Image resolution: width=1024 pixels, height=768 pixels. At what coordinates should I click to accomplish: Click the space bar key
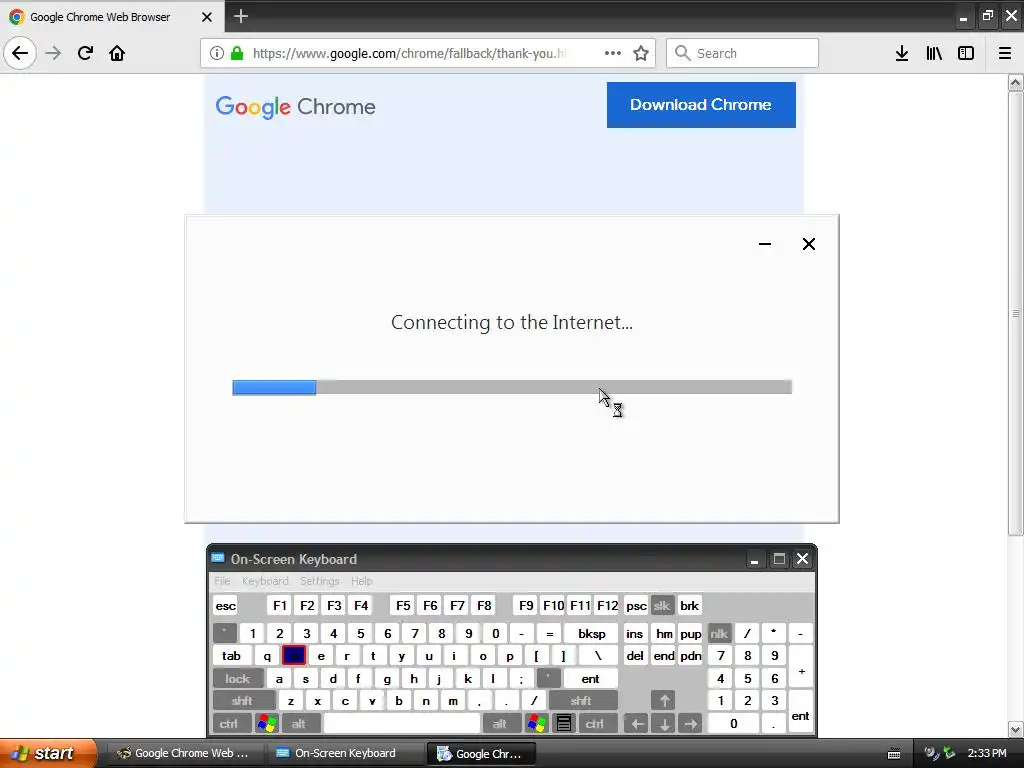click(402, 724)
